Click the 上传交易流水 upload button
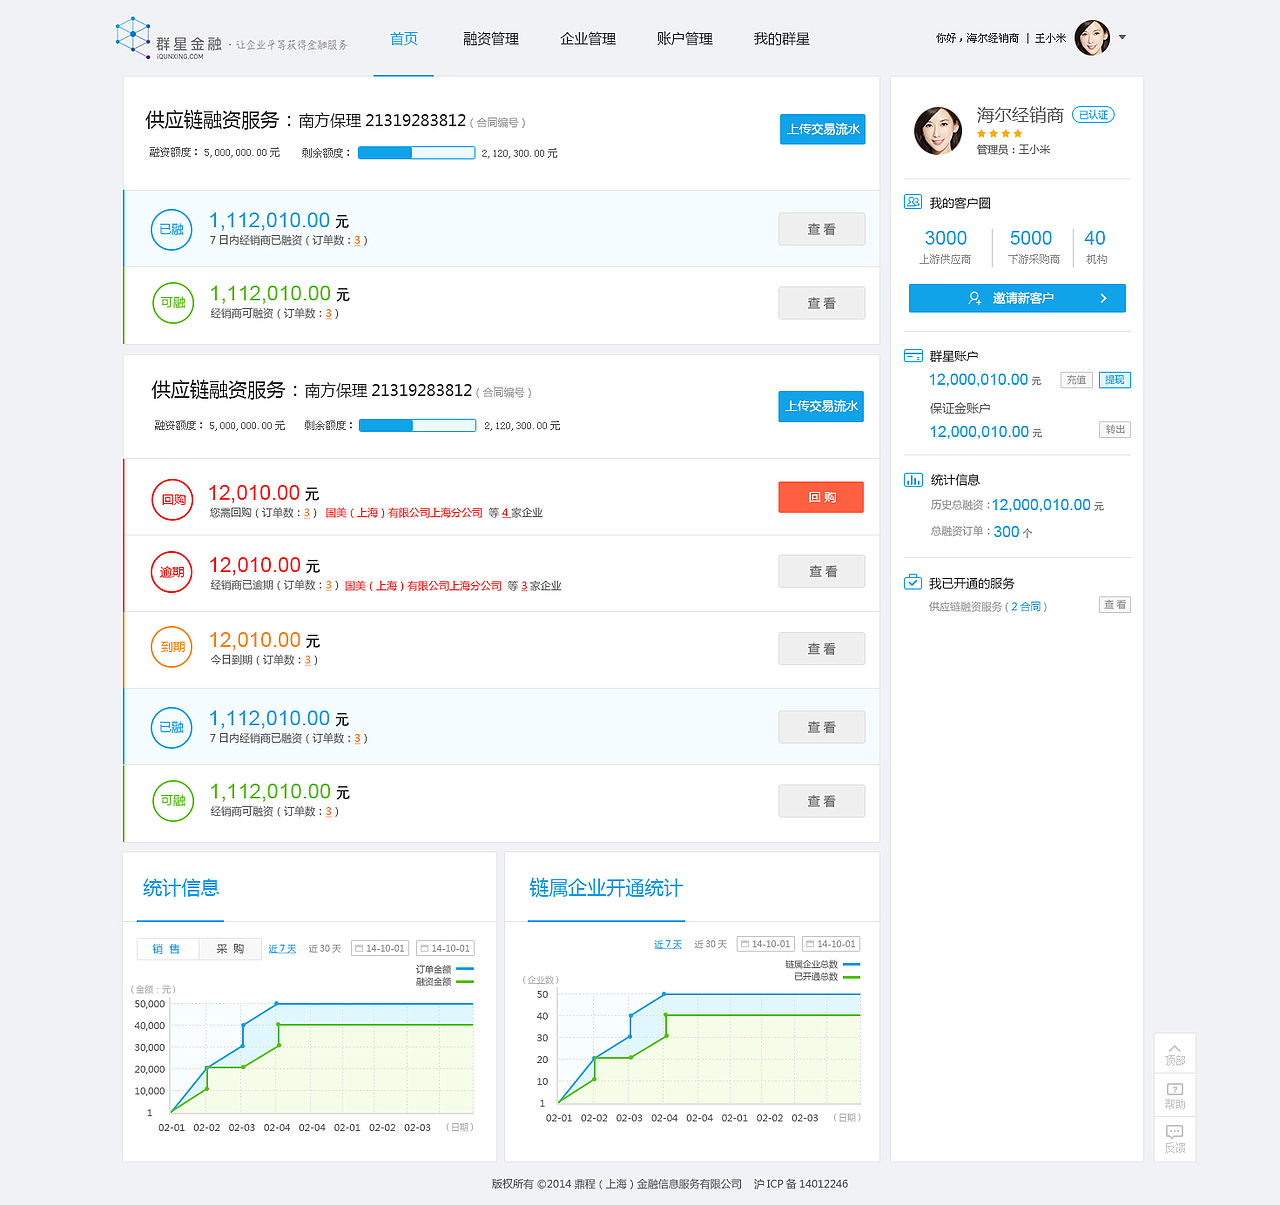This screenshot has height=1205, width=1280. 822,129
